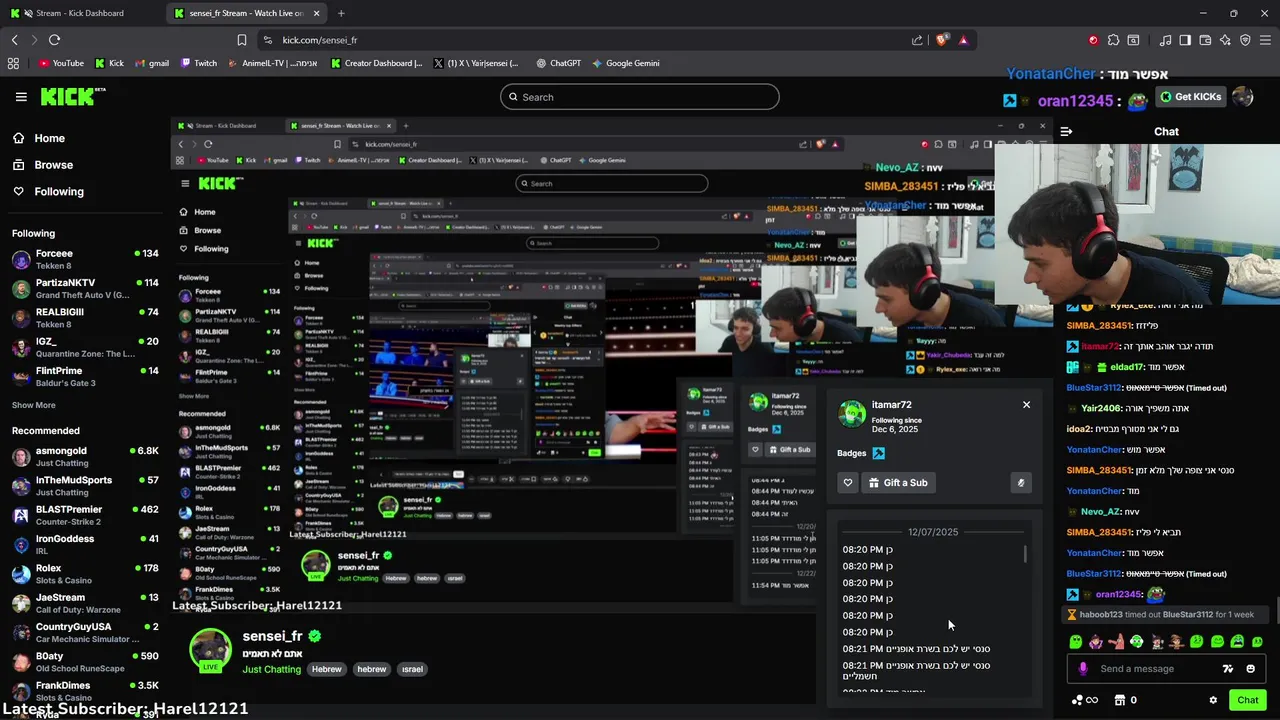Open Forceee channel in Following list
Screen dimensions: 1280x720
85,259
